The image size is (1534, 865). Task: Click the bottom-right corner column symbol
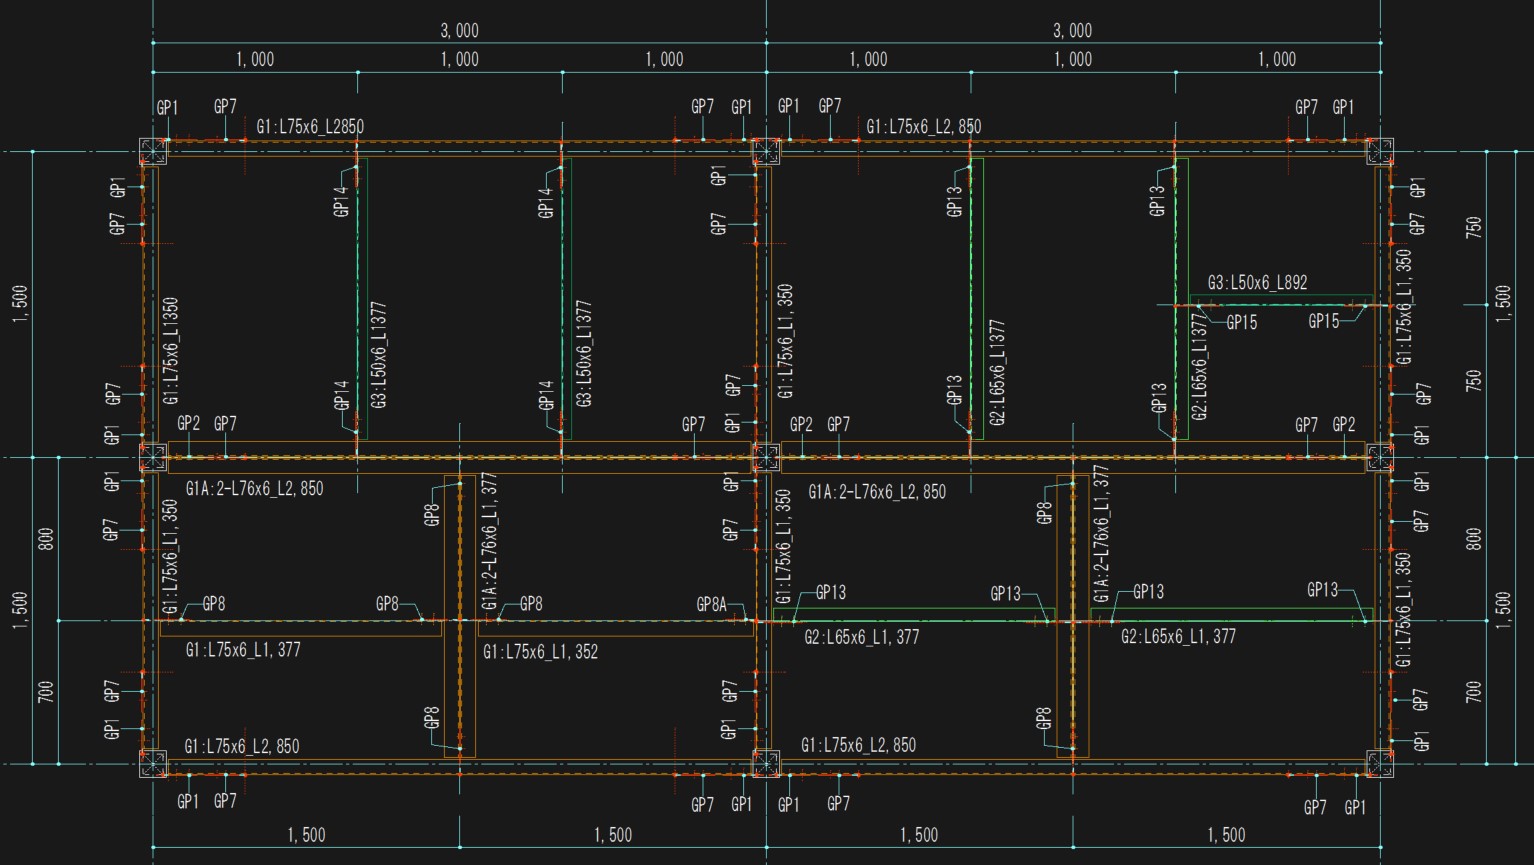point(1379,764)
